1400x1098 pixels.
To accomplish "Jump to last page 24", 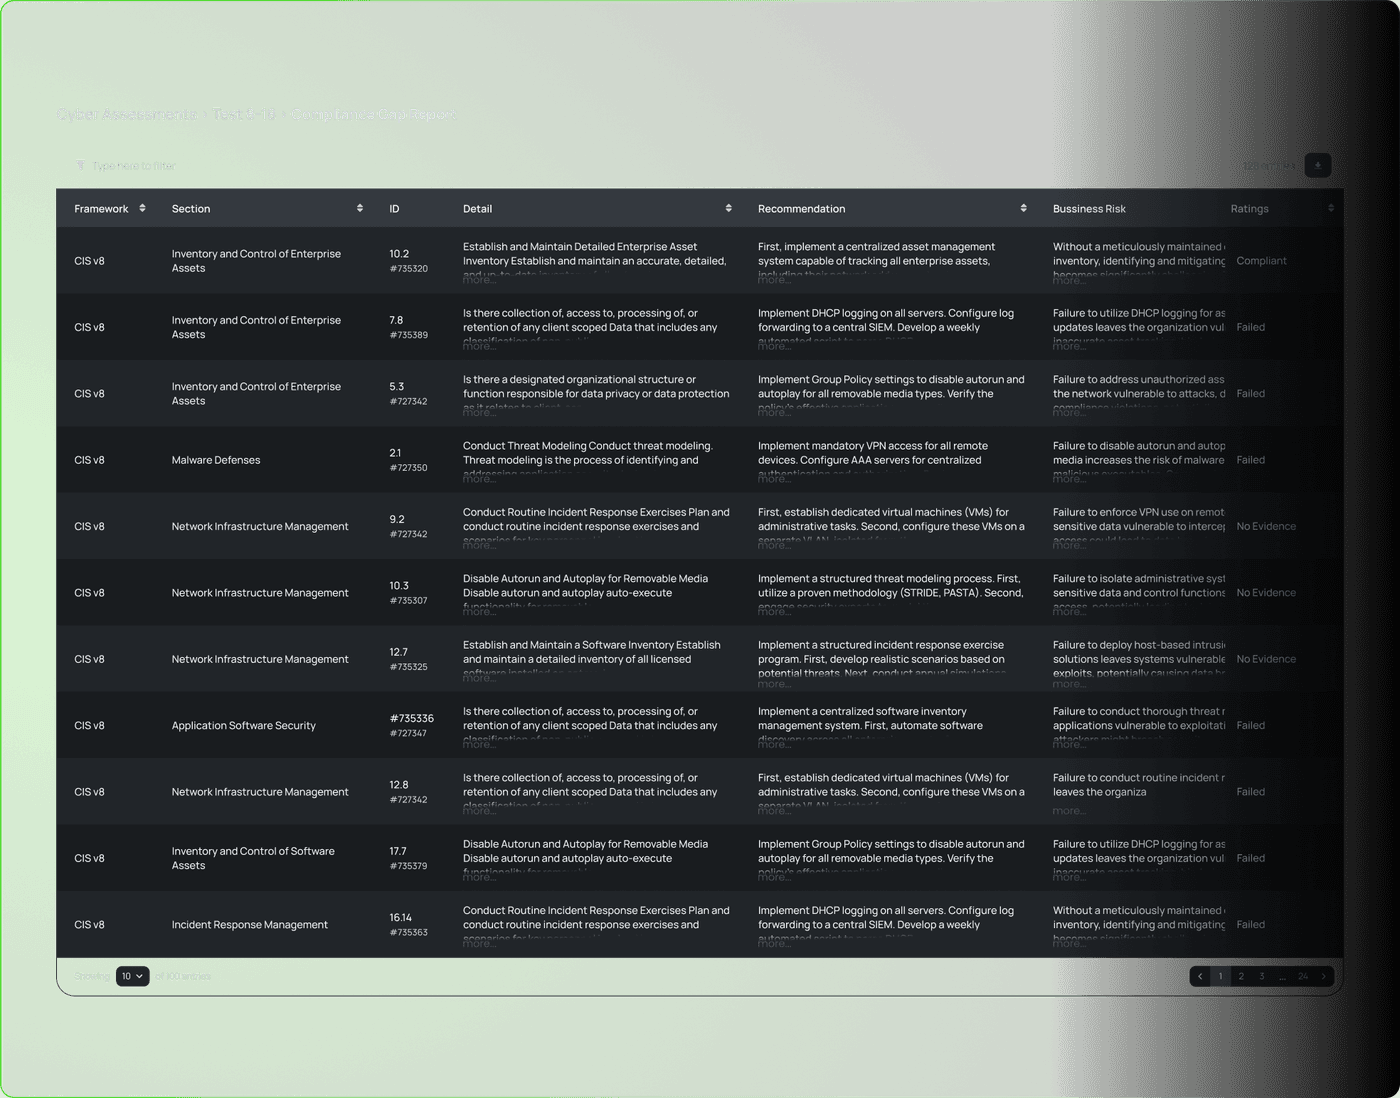I will (x=1303, y=976).
